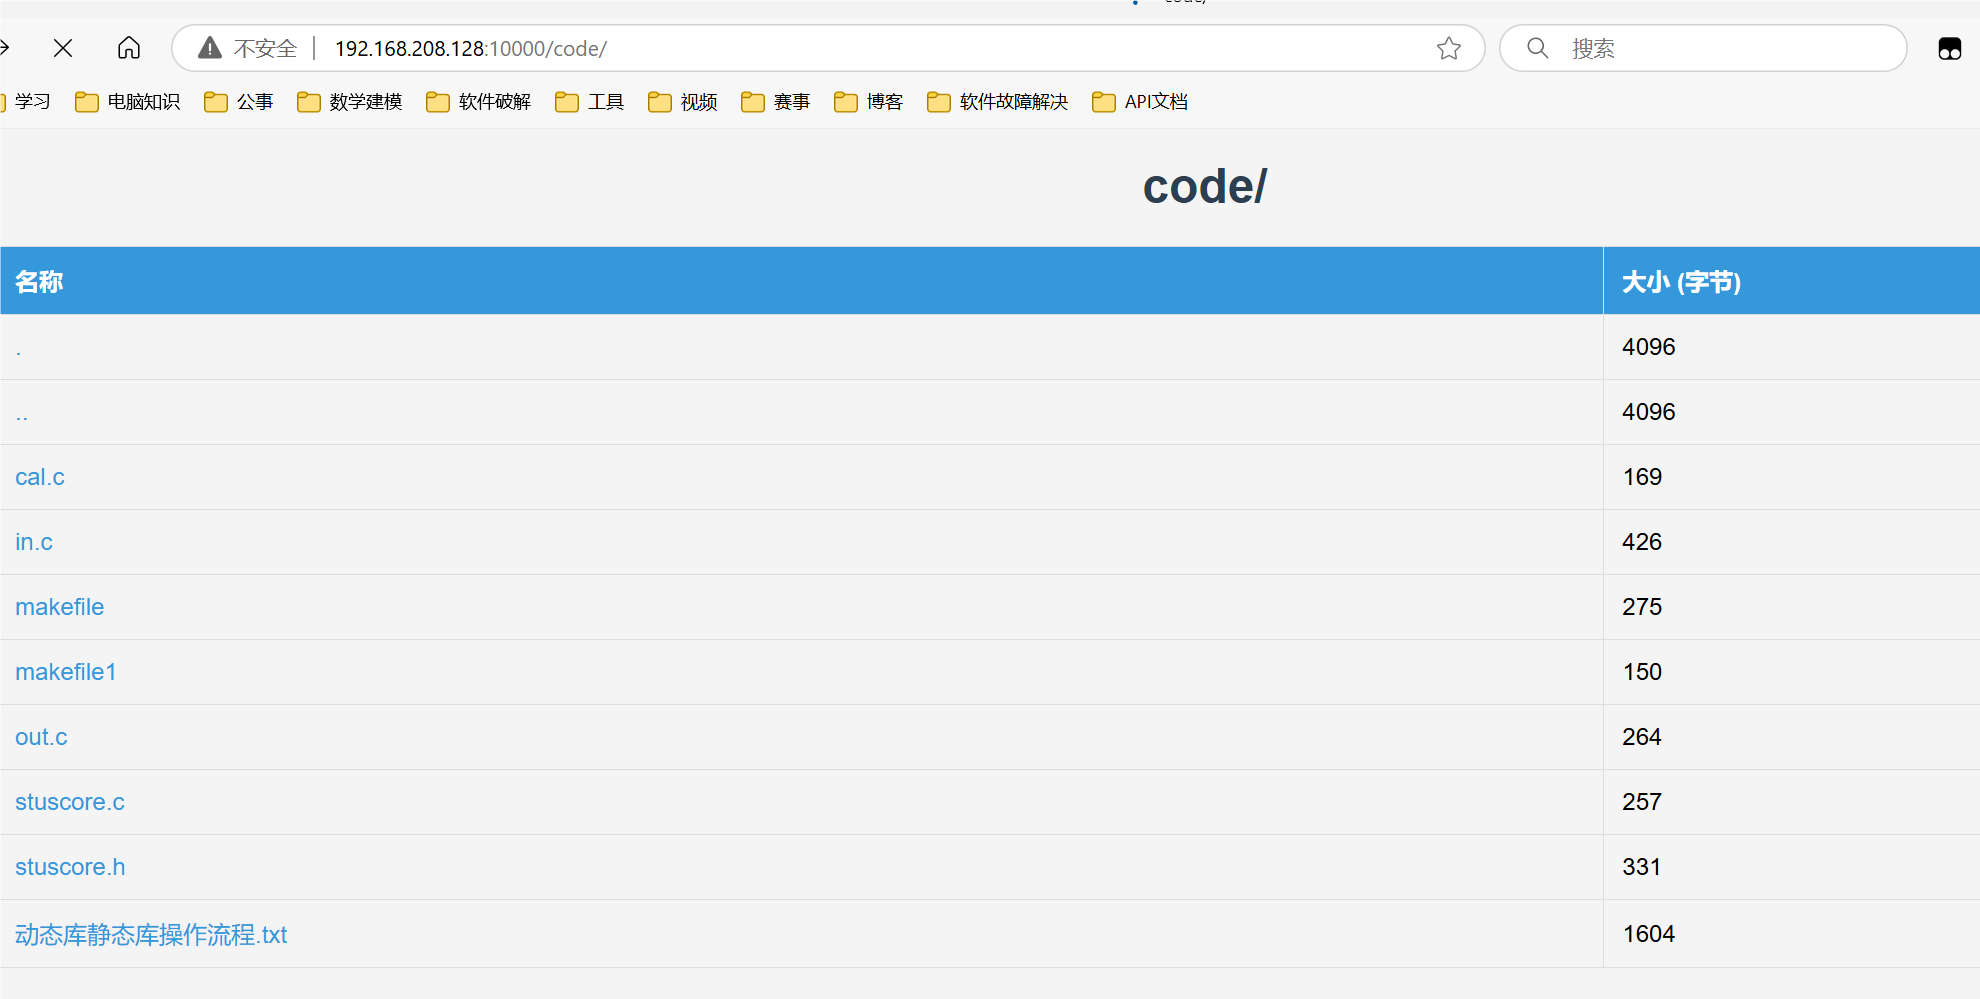Open the in.c file link
The height and width of the screenshot is (999, 1980).
pos(34,542)
